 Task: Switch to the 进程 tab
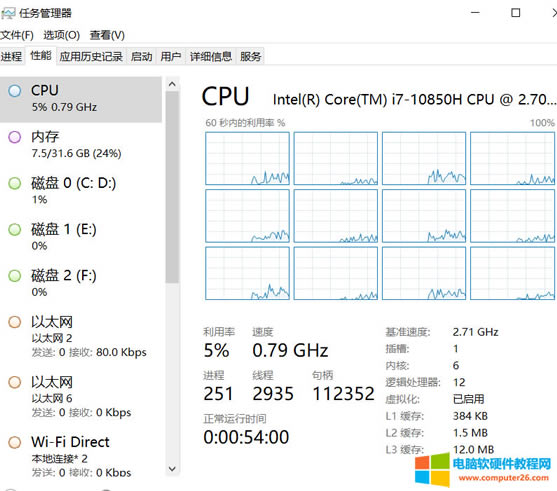tap(12, 56)
